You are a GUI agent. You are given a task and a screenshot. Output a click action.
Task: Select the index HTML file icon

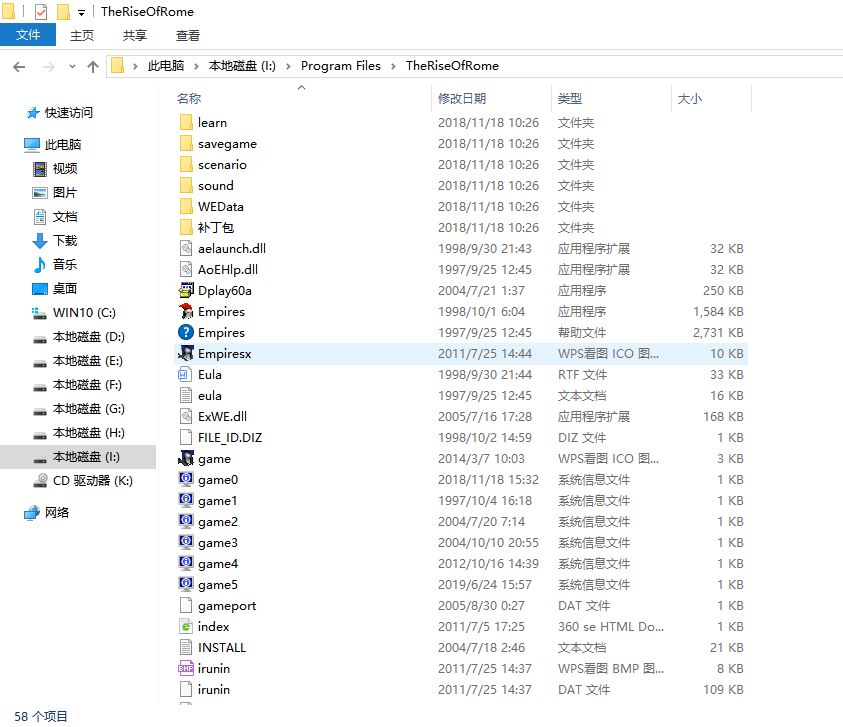(x=188, y=626)
